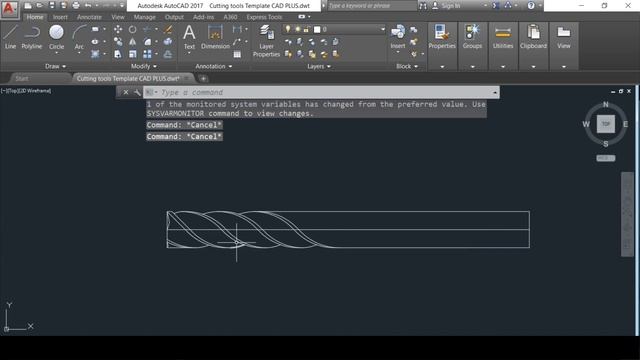This screenshot has height=360, width=640.
Task: Click the Insert block icon
Action: pyautogui.click(x=398, y=37)
